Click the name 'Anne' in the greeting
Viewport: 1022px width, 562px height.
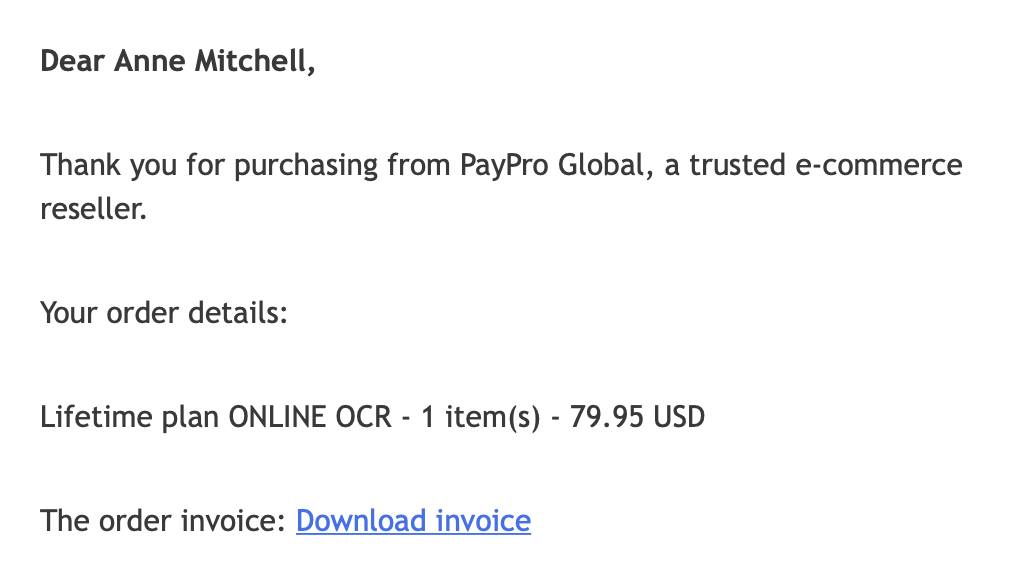[x=150, y=62]
